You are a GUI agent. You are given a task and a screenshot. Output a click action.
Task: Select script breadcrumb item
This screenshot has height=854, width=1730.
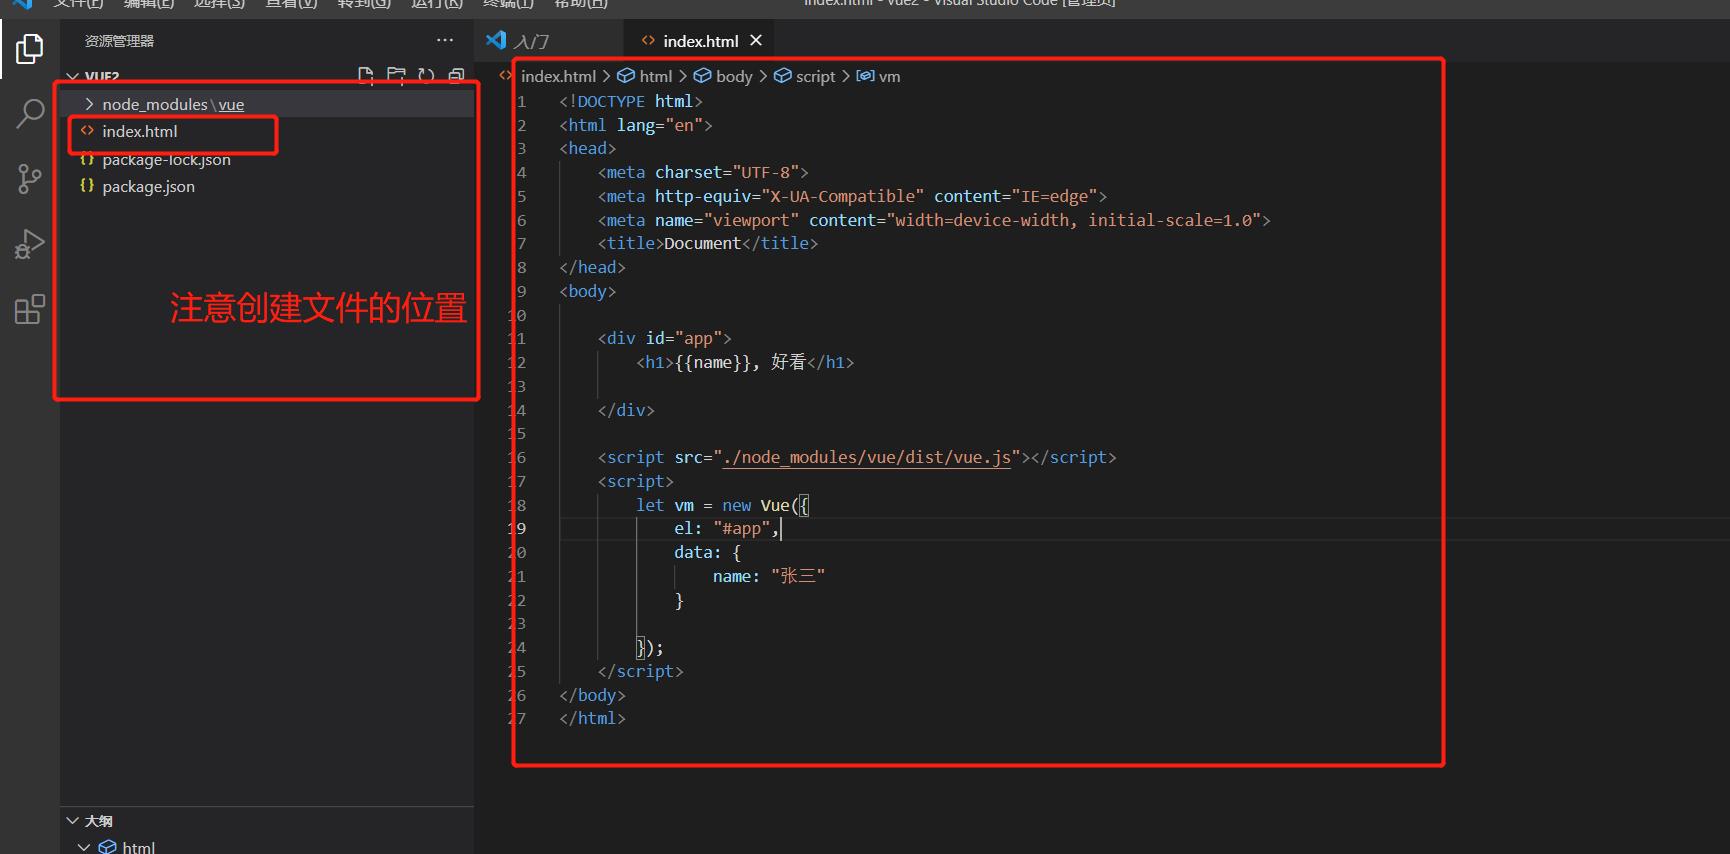pyautogui.click(x=815, y=76)
